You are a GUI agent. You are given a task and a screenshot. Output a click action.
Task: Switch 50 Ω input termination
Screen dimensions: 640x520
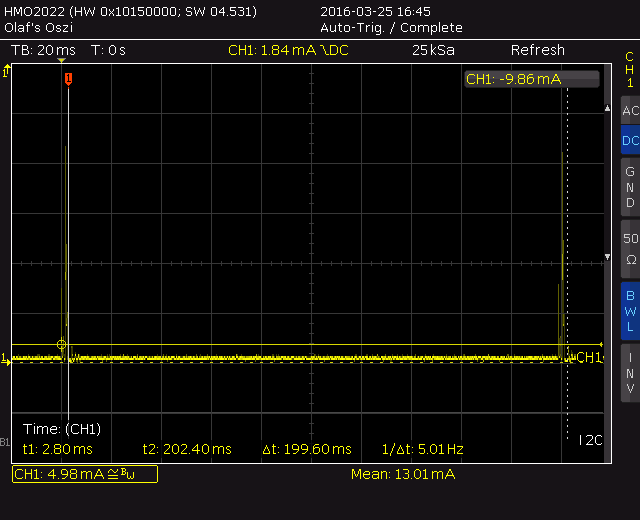pyautogui.click(x=630, y=249)
